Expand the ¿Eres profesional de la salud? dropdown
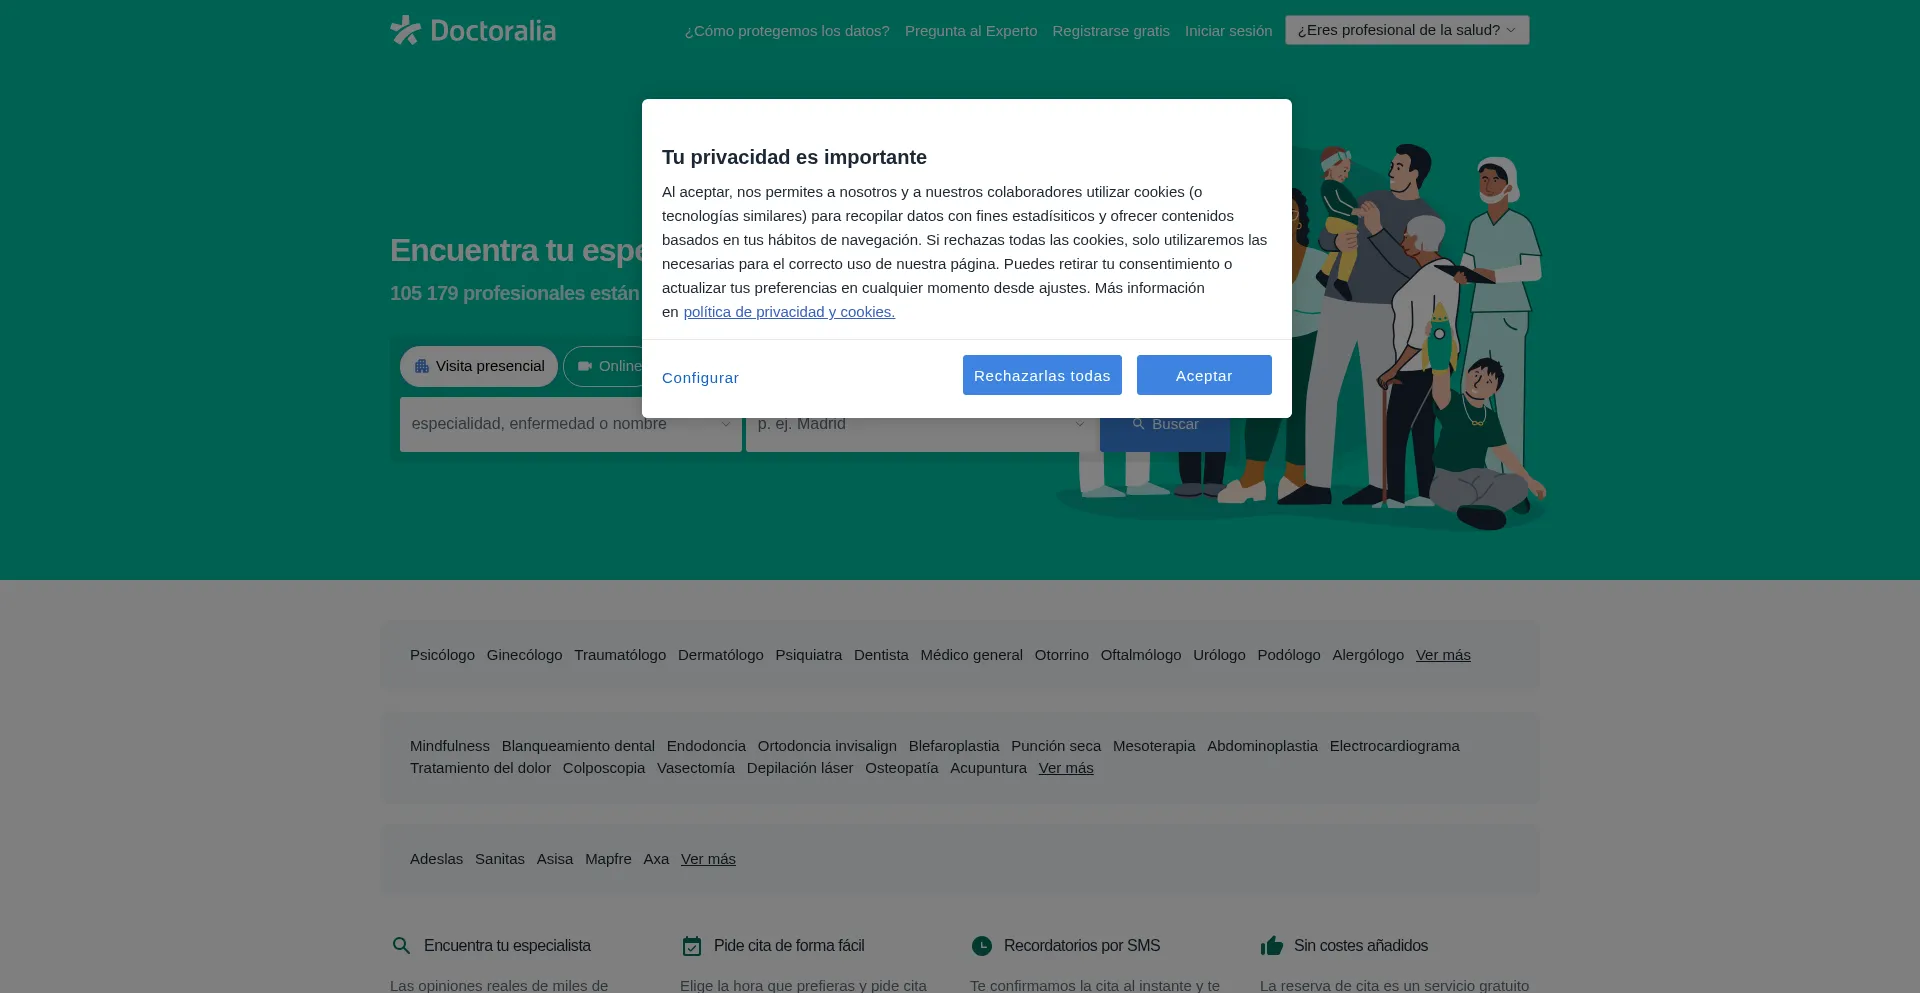 [x=1406, y=30]
